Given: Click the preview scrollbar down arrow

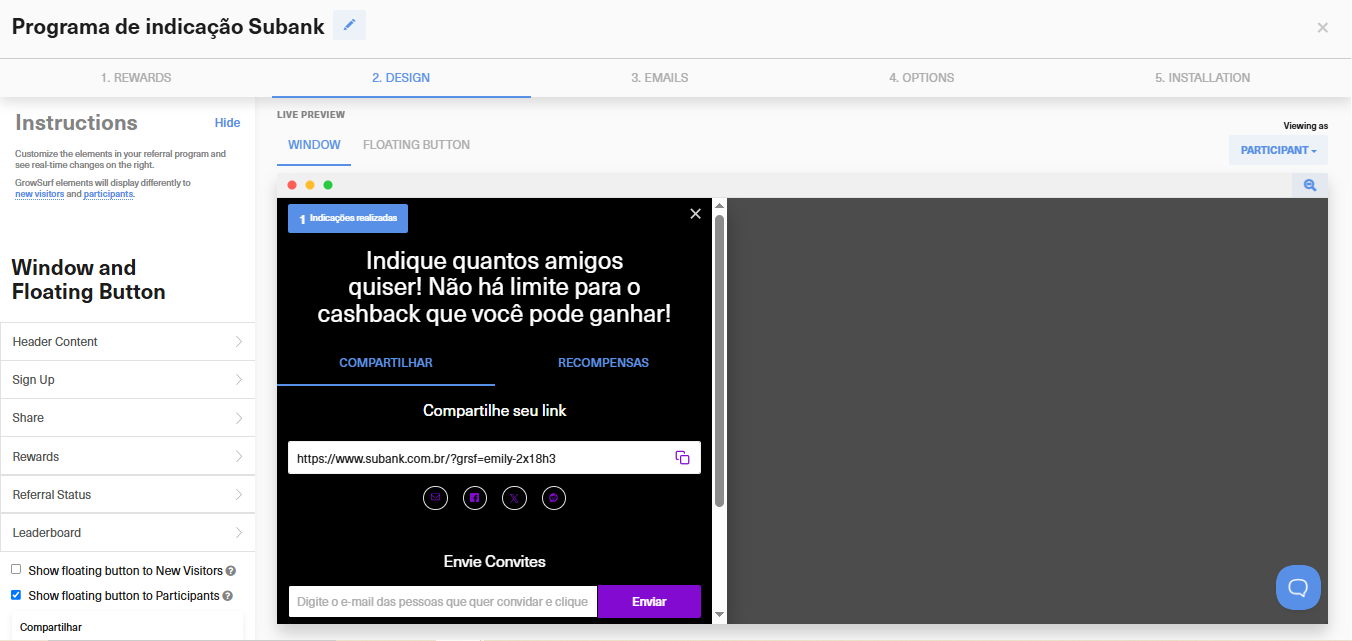Looking at the screenshot, I should coord(719,614).
